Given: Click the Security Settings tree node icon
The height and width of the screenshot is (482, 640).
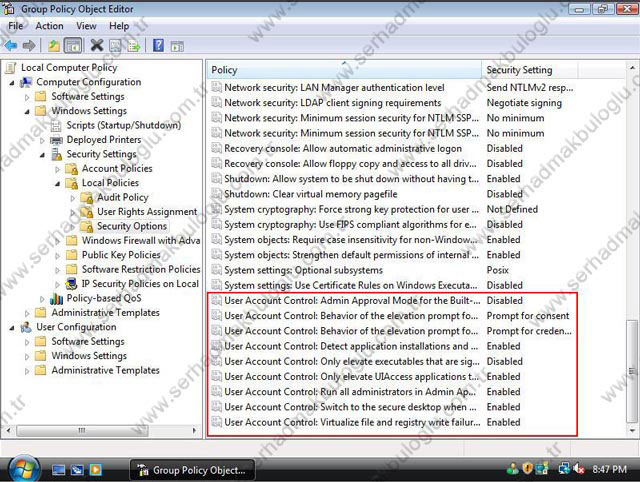Looking at the screenshot, I should [56, 154].
